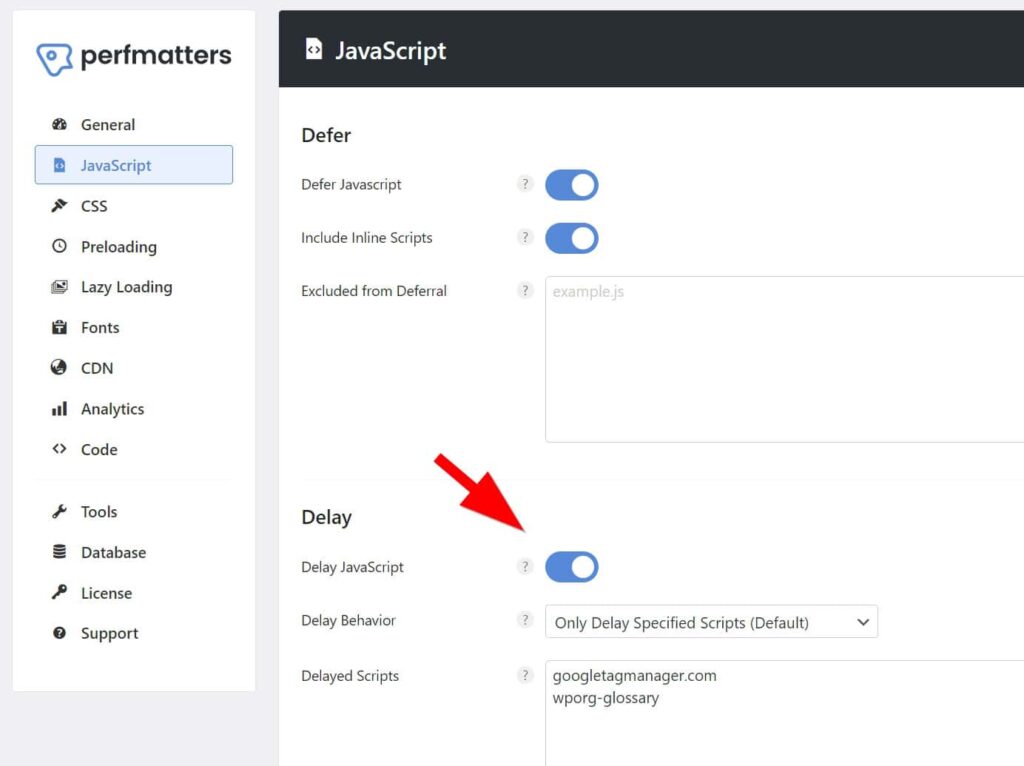Click the help icon beside Excluded from Deferral

525,291
